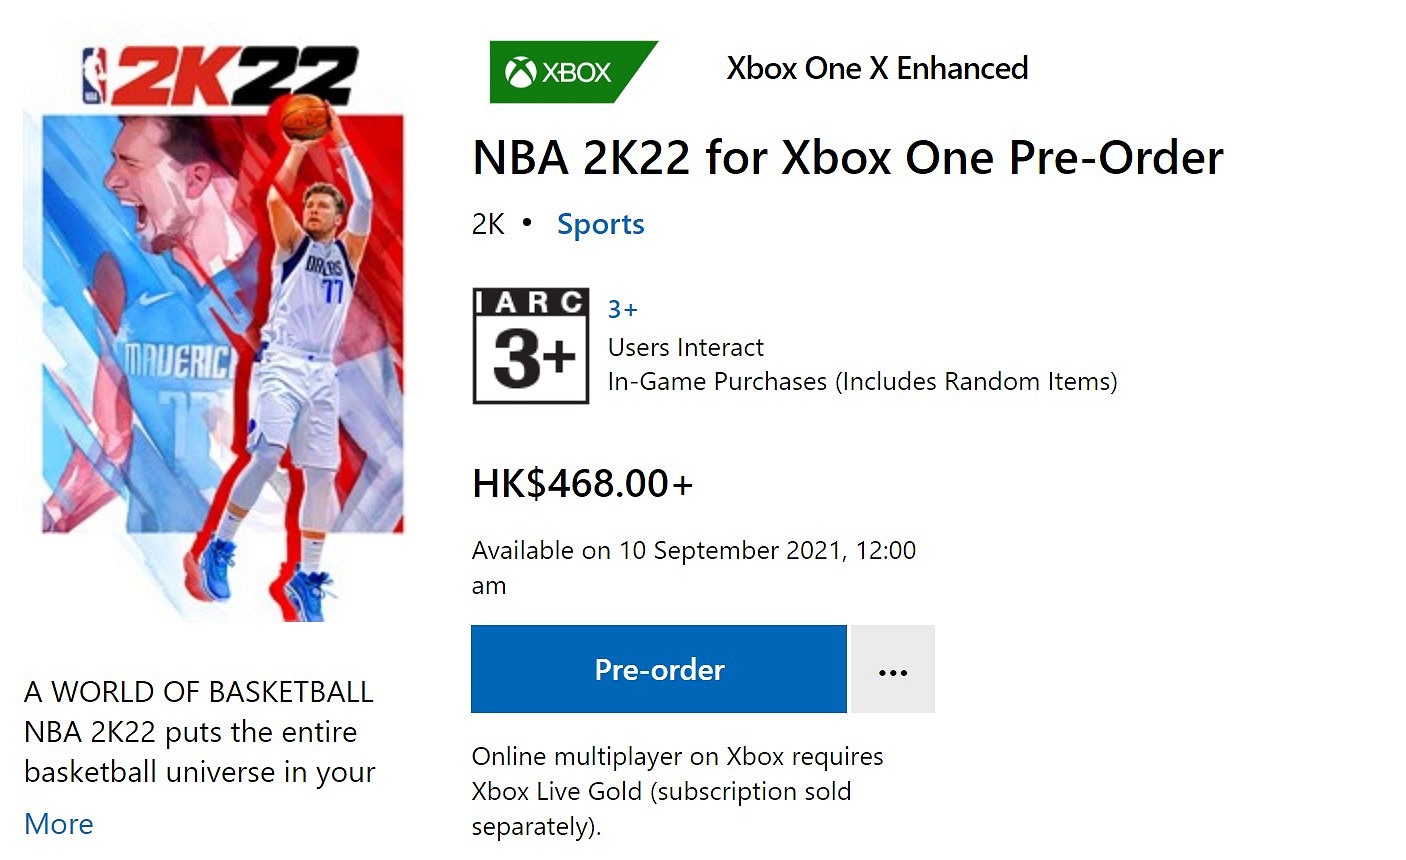Click the NBA 2K22 product title
Viewport: 1406px width, 860px height.
(x=847, y=156)
